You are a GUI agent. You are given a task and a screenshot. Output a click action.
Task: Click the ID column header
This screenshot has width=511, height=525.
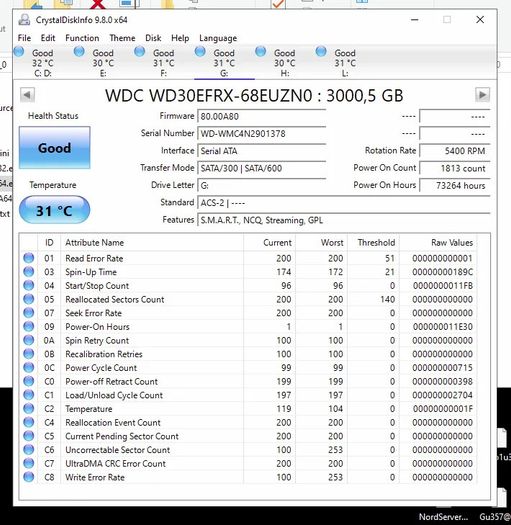coord(49,242)
